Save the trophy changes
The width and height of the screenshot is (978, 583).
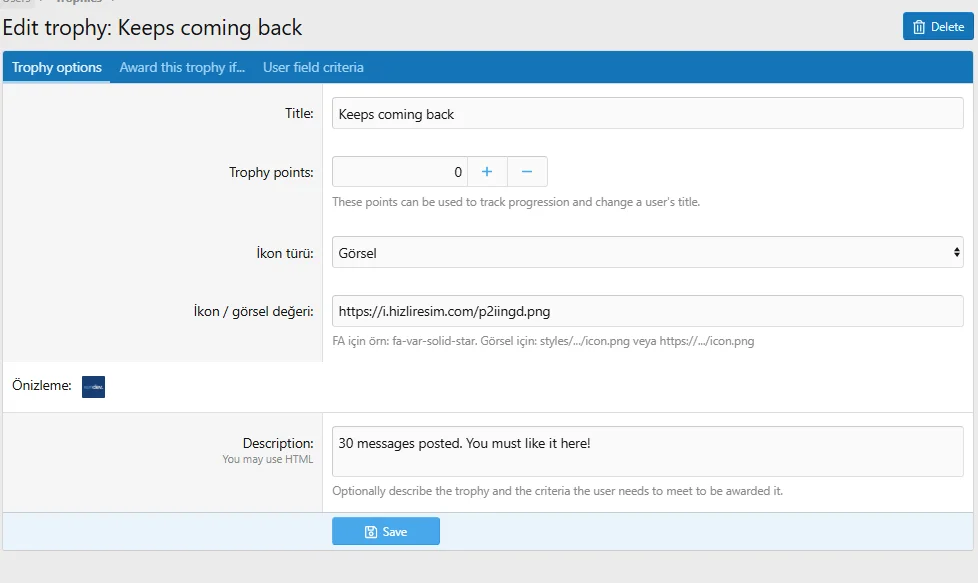tap(386, 532)
